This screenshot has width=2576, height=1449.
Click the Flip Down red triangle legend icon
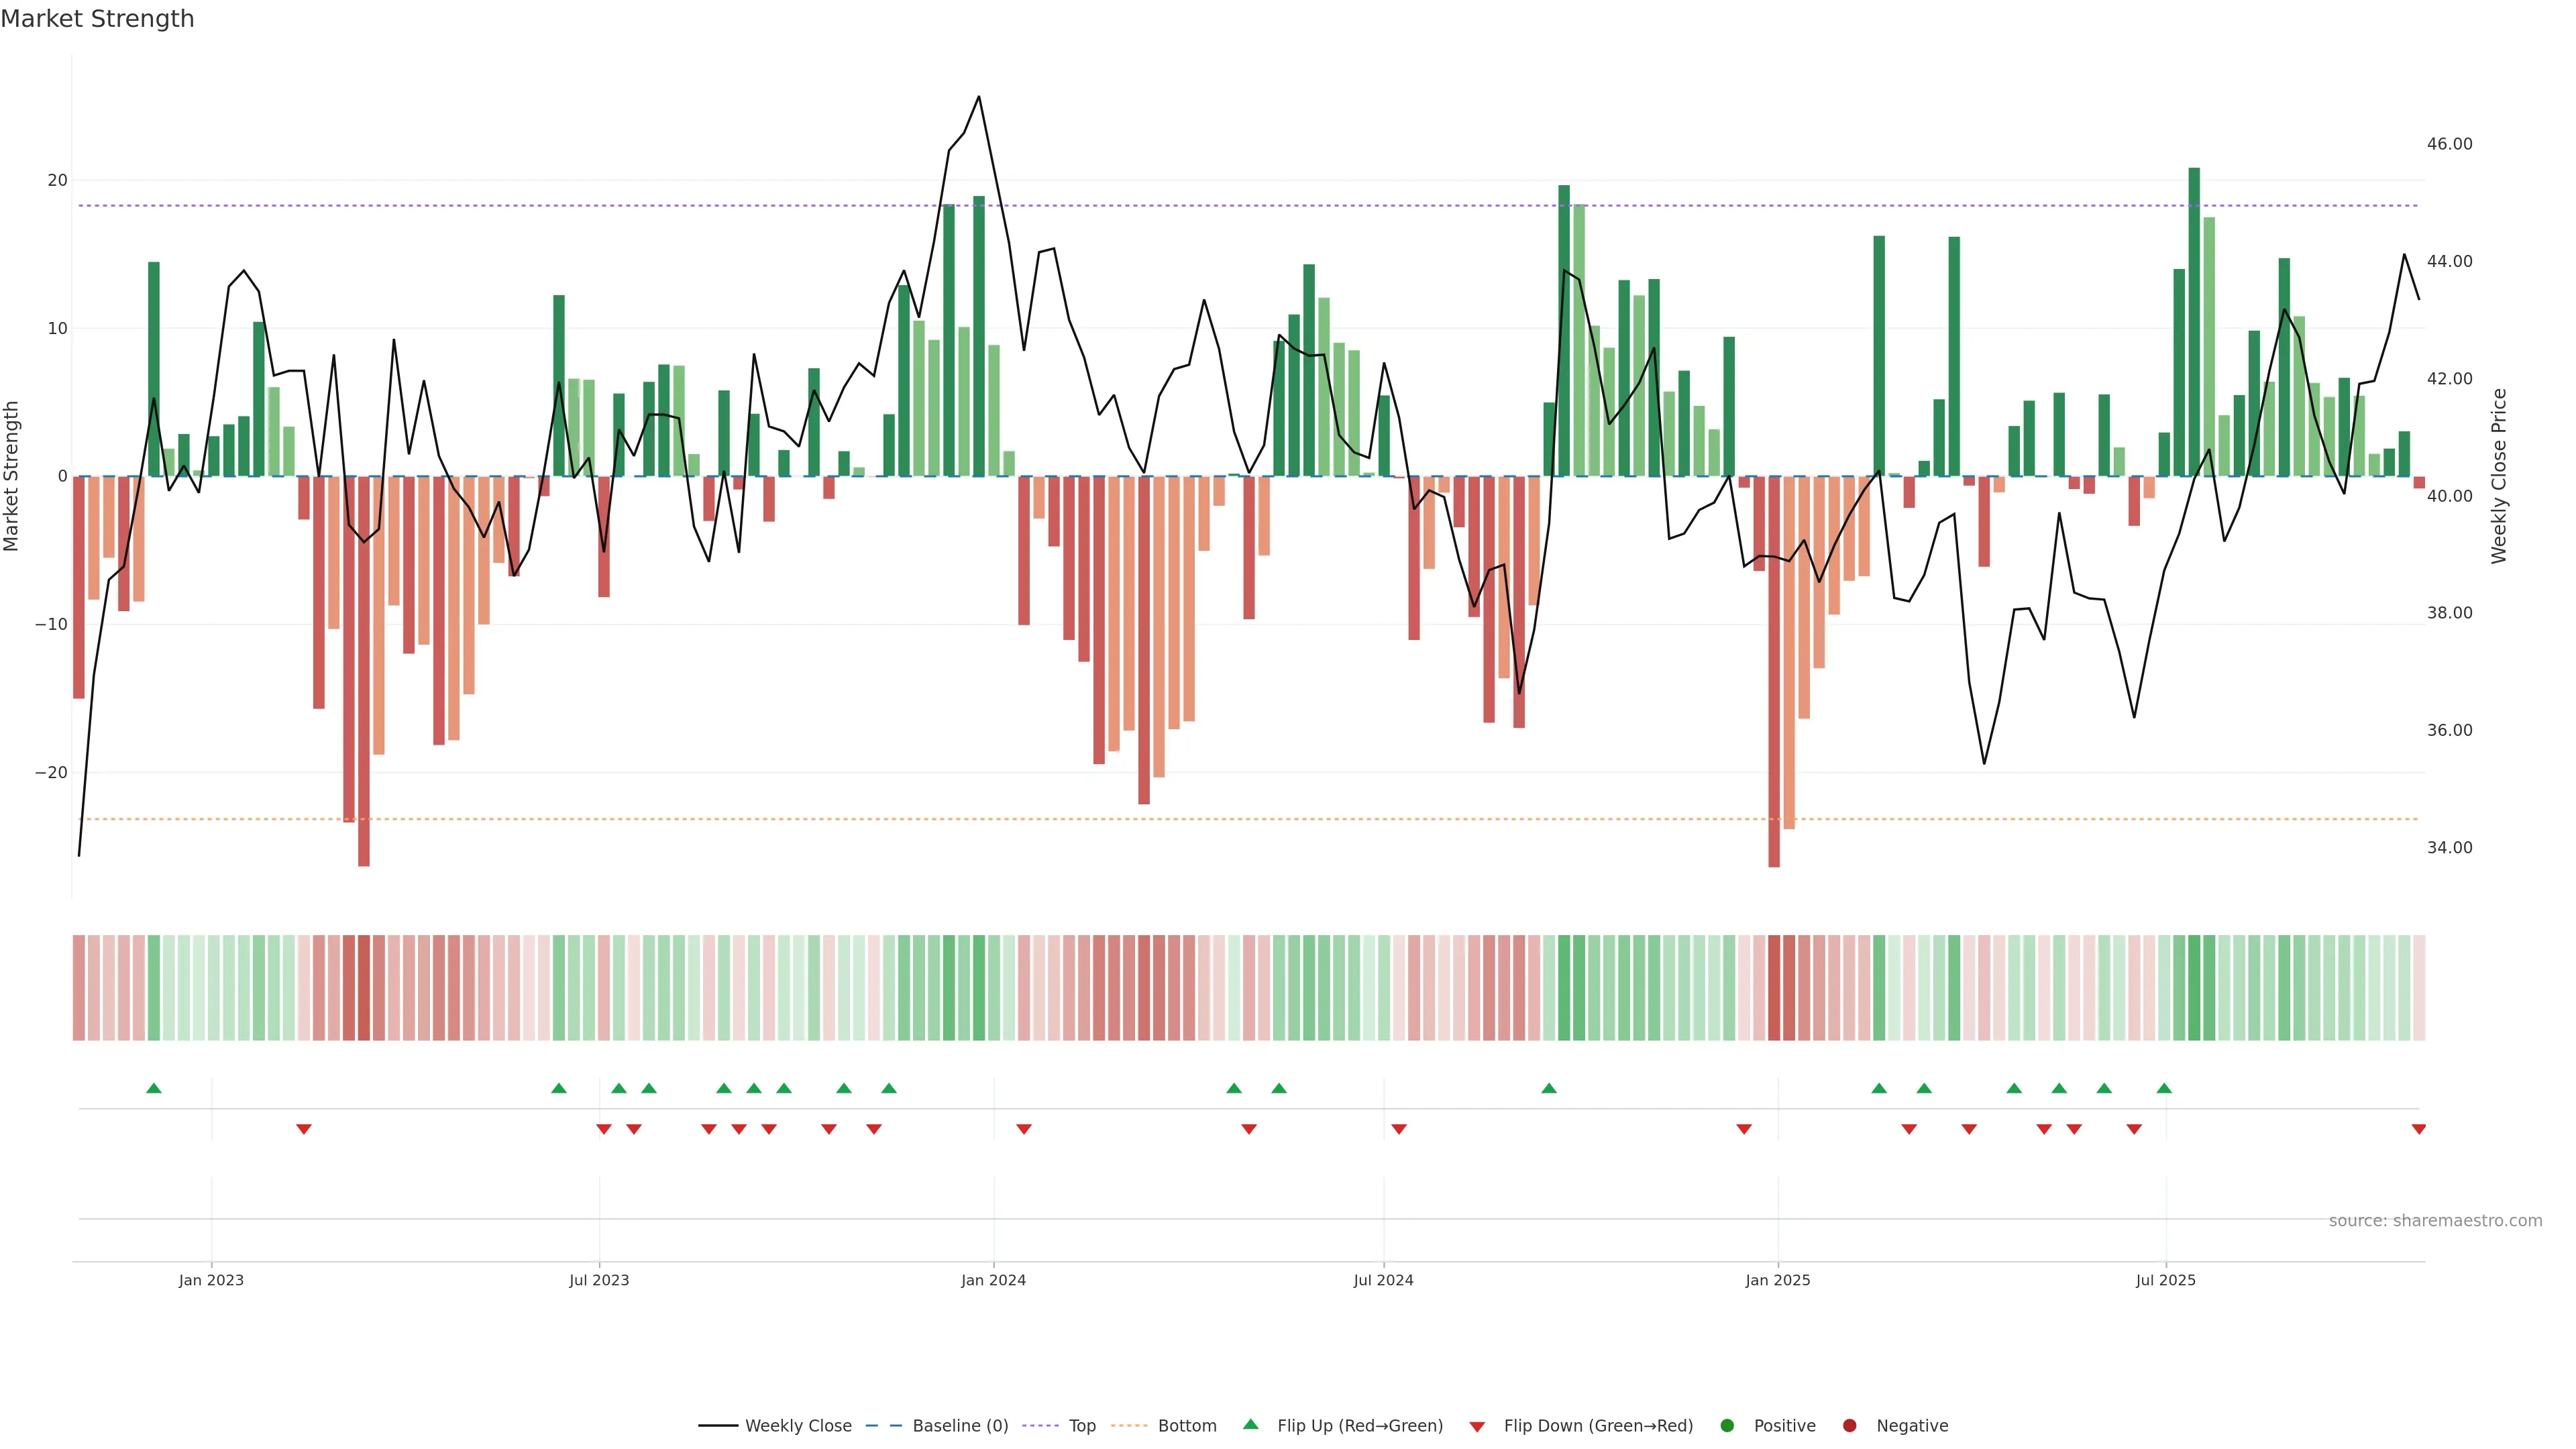(1477, 1427)
